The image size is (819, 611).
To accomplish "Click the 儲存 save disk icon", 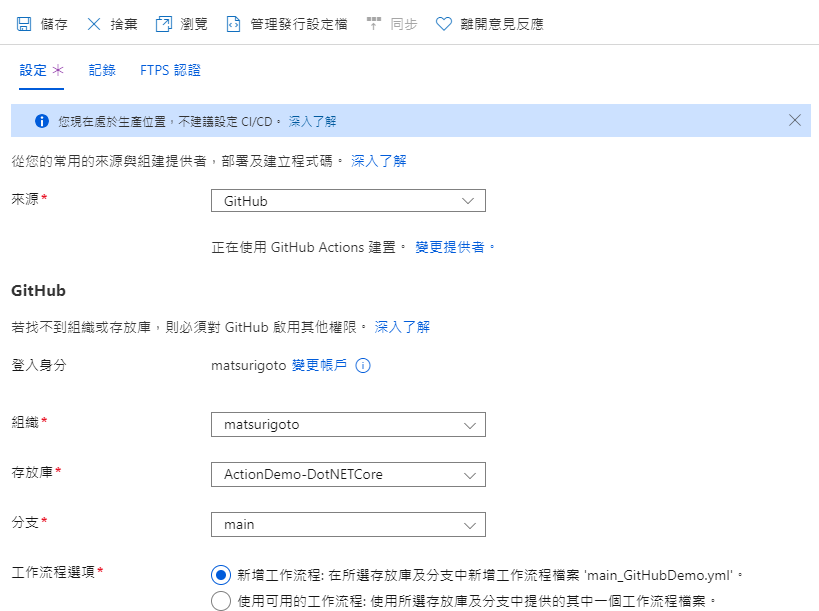I will coord(24,24).
